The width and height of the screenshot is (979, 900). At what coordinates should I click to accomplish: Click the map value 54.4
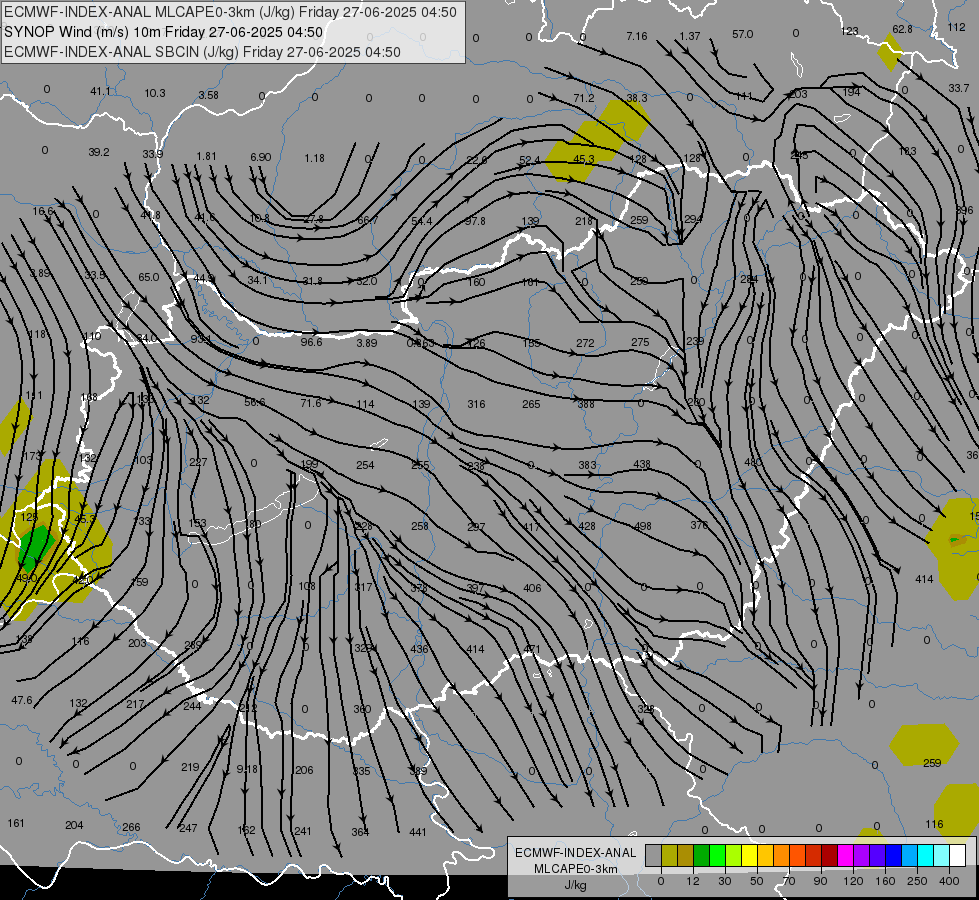422,221
